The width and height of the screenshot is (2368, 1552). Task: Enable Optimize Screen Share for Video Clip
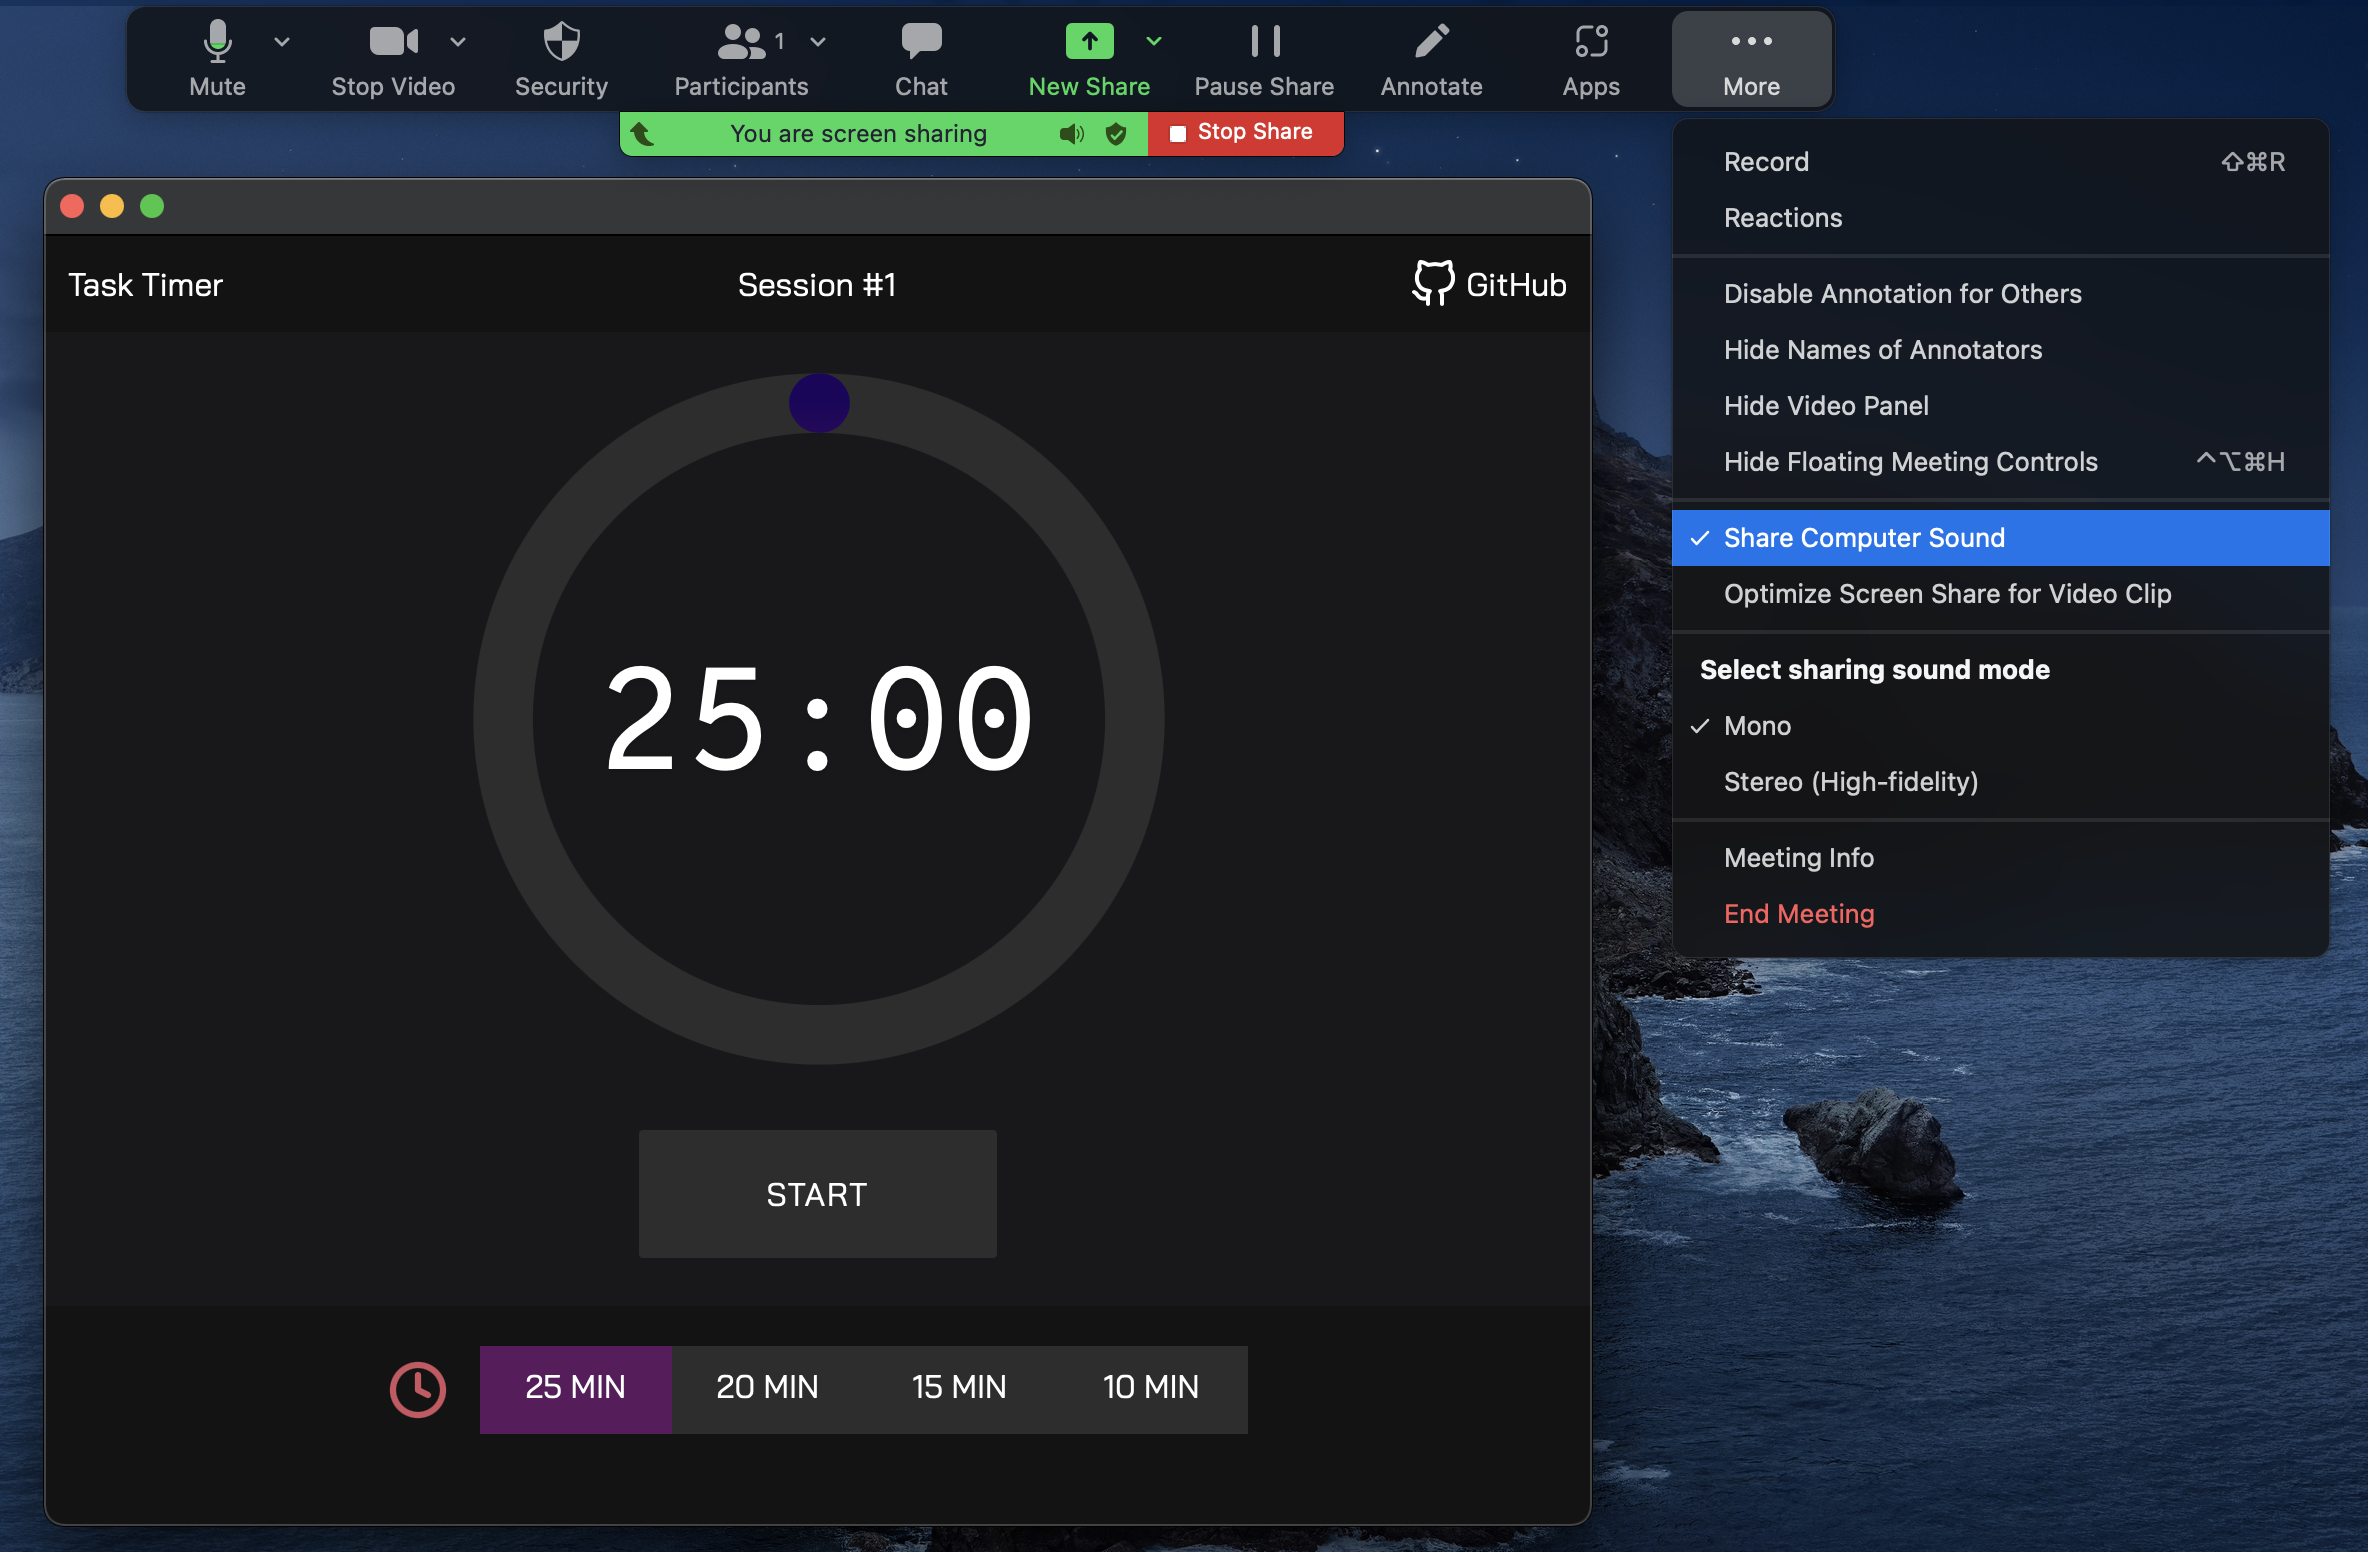pos(2000,593)
